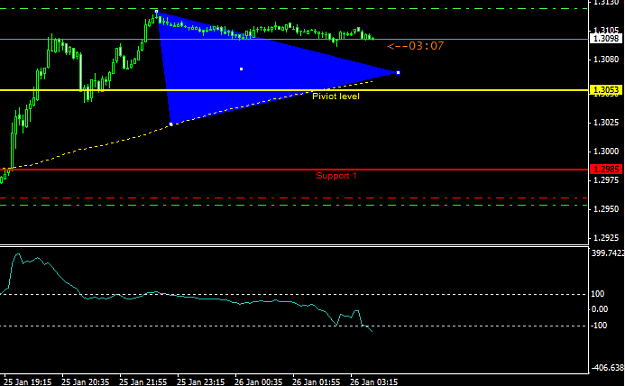This screenshot has width=625, height=386.
Task: Click the 1.2925 price axis value
Action: coord(606,238)
